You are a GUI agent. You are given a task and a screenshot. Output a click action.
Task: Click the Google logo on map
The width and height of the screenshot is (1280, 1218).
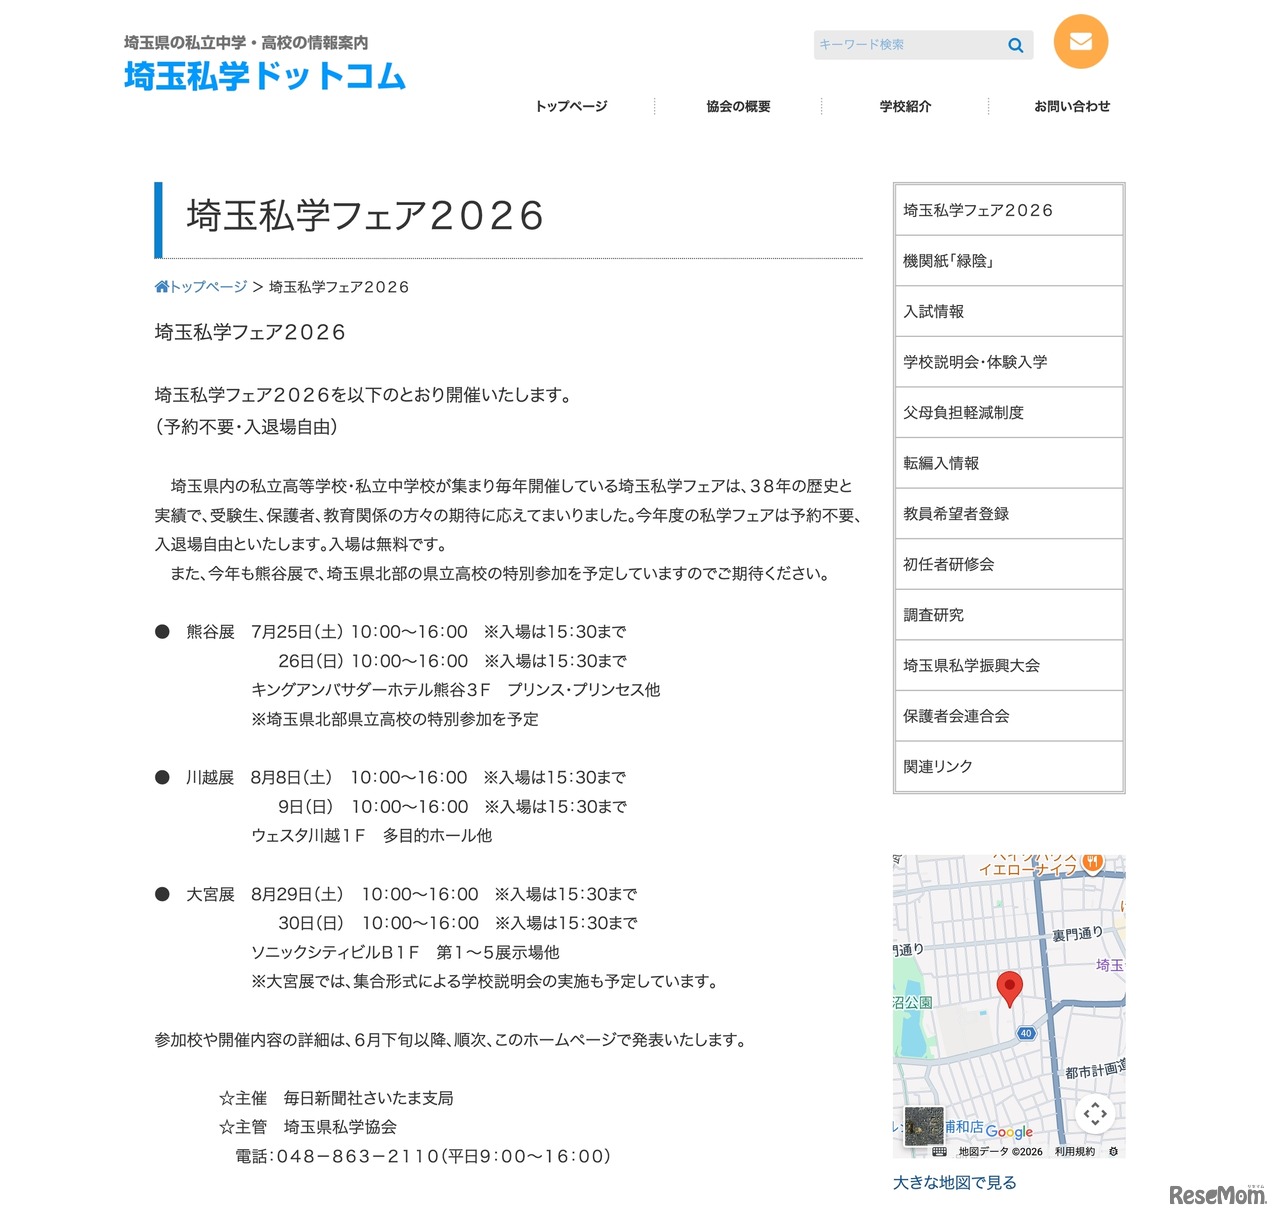[x=1009, y=1132]
